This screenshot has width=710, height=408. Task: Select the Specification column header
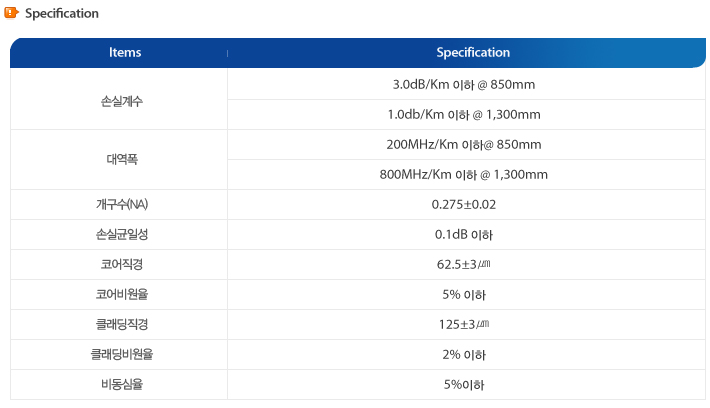[x=473, y=53]
